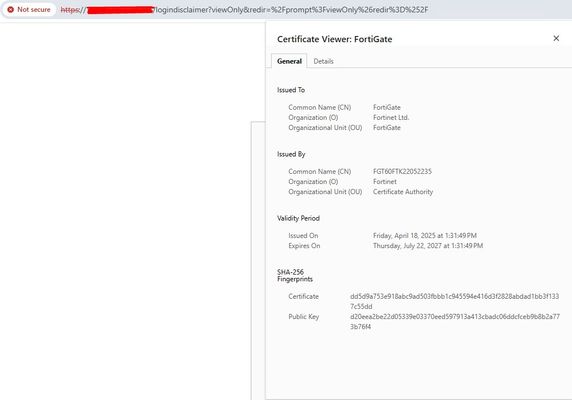This screenshot has width=572, height=400.
Task: Select the Public Key fingerprint value
Action: tap(455, 322)
